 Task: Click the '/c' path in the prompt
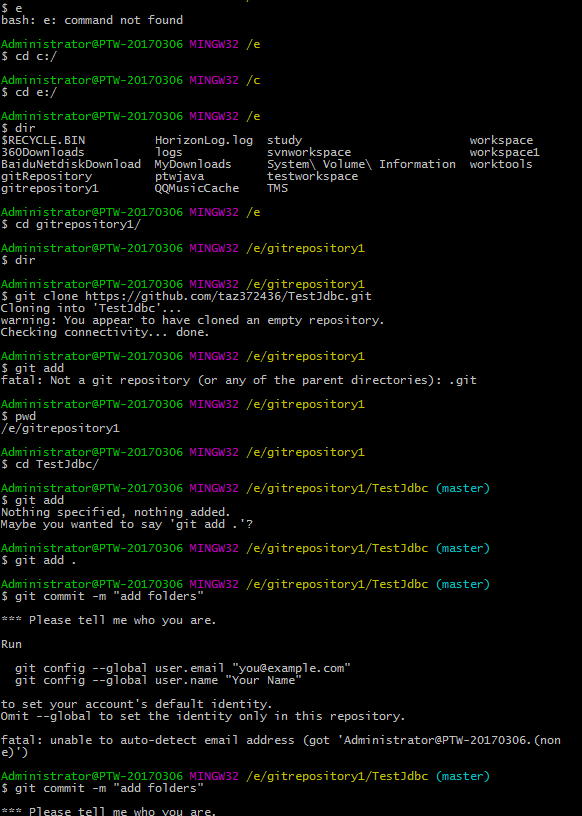[253, 80]
